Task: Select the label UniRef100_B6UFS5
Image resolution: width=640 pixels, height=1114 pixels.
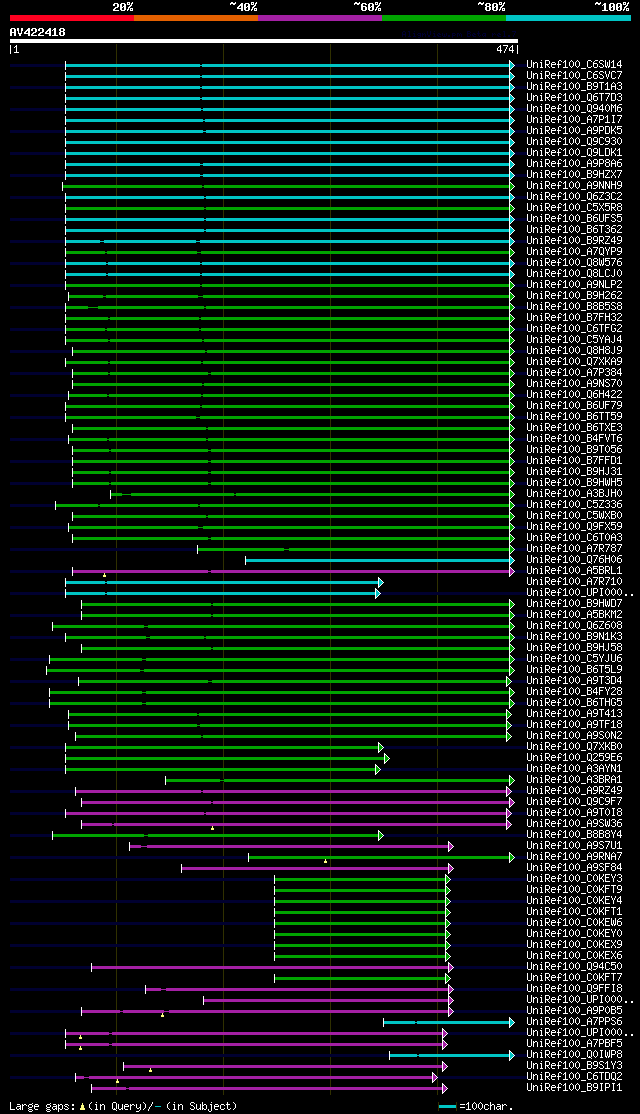Action: tap(575, 219)
